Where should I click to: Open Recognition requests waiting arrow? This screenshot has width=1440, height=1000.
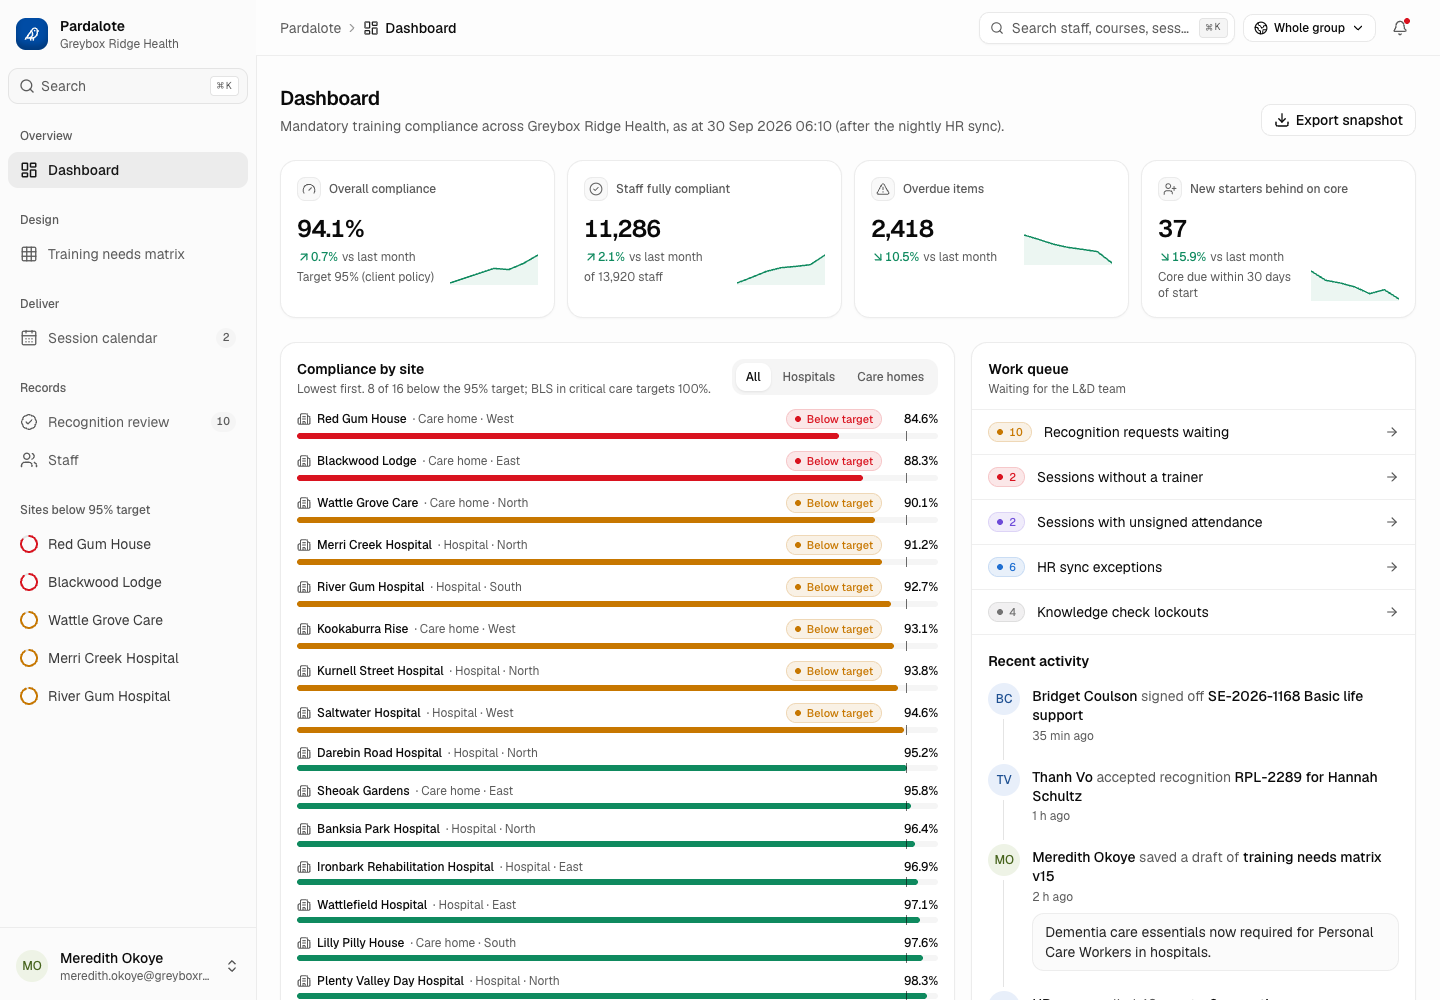(x=1392, y=432)
